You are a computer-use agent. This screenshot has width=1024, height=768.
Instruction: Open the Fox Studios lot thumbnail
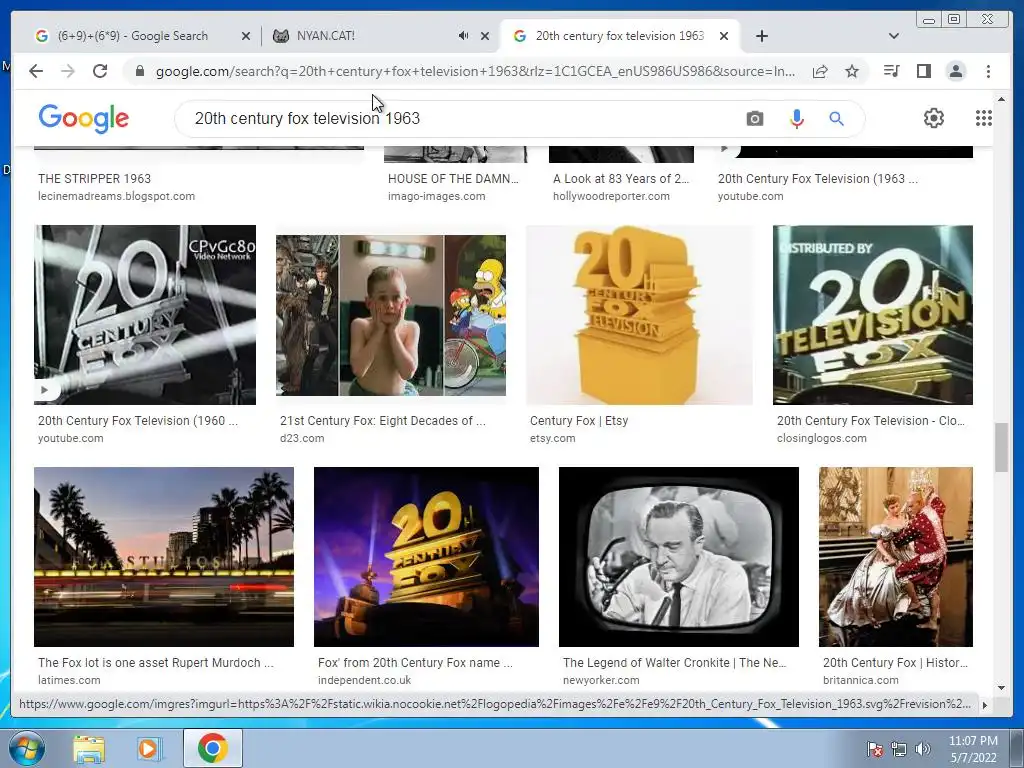tap(164, 556)
